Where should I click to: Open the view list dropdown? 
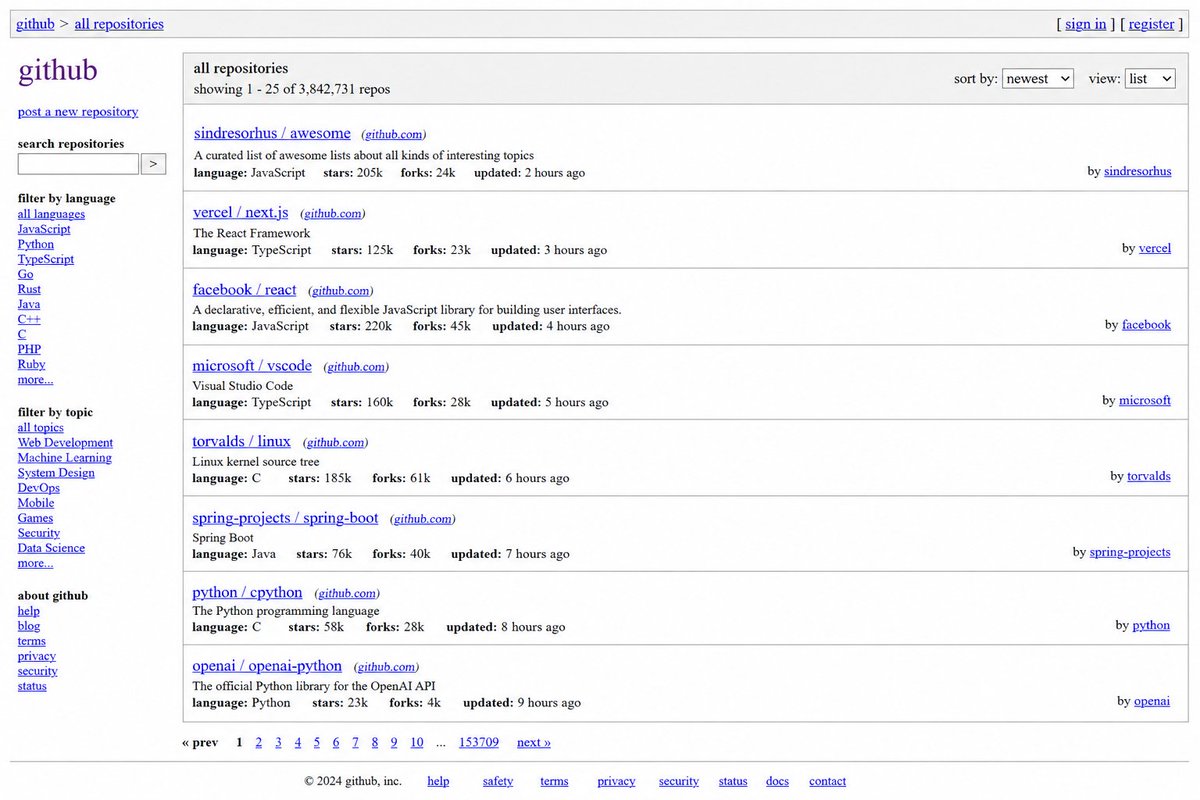pos(1150,78)
